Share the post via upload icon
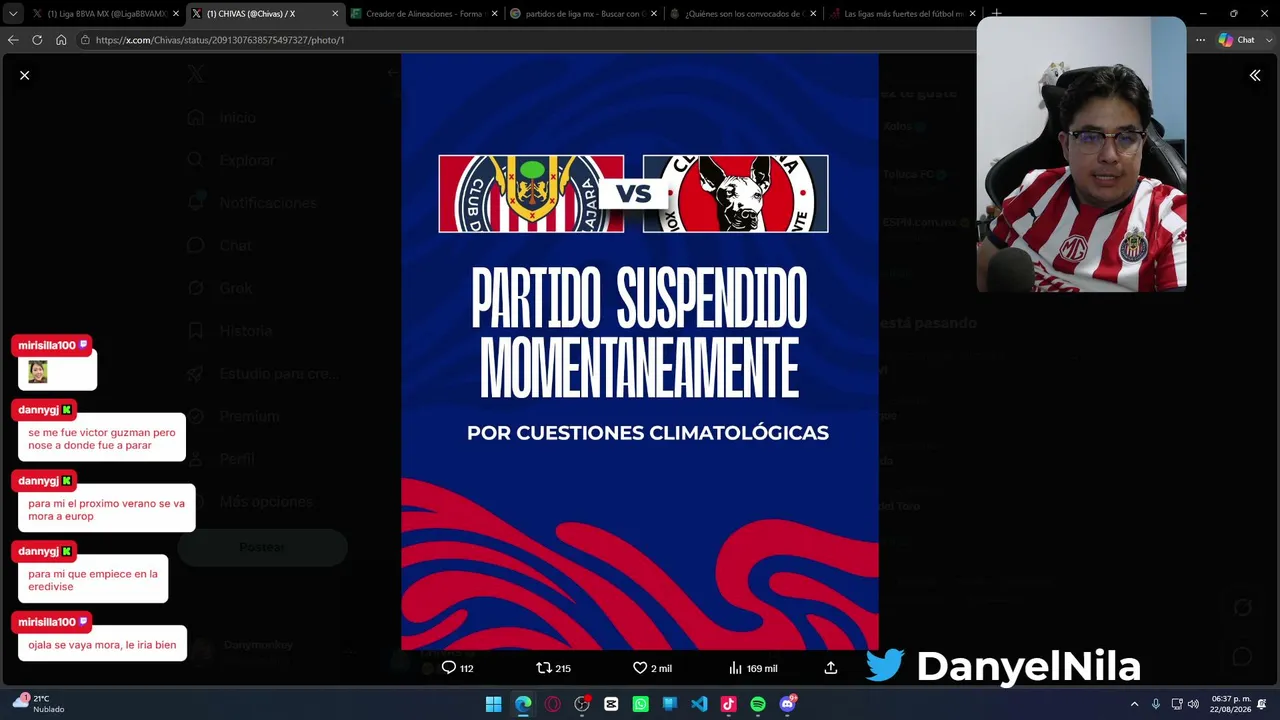 (830, 668)
